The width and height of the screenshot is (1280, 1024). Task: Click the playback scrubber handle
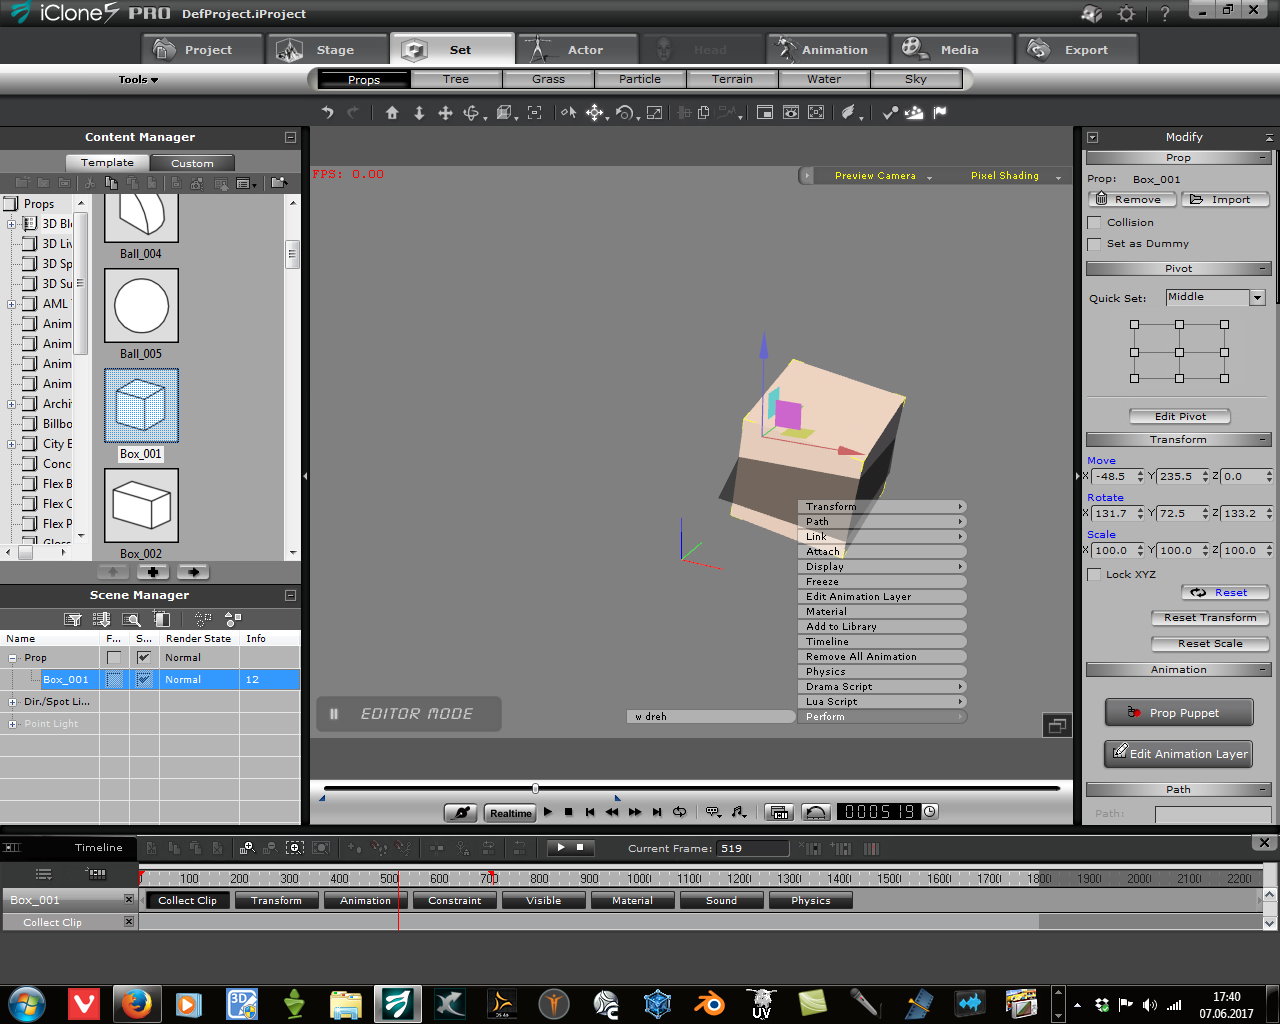coord(535,789)
